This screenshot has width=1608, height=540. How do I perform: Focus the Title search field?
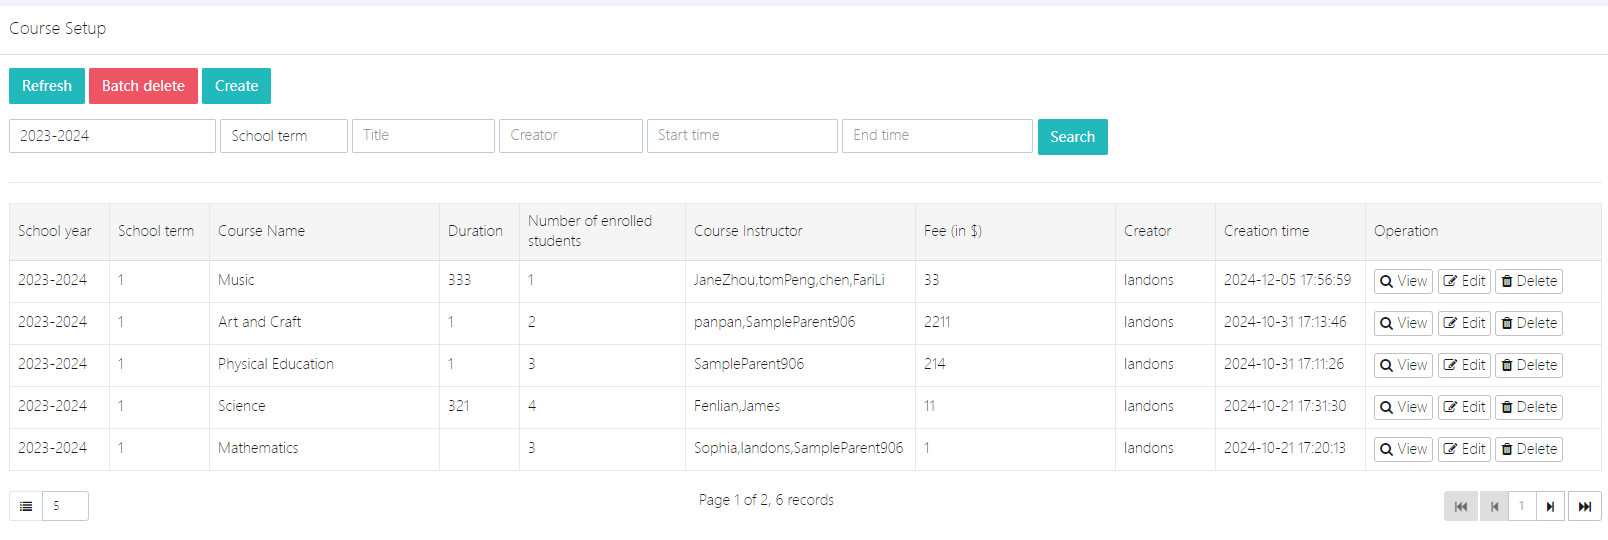423,136
